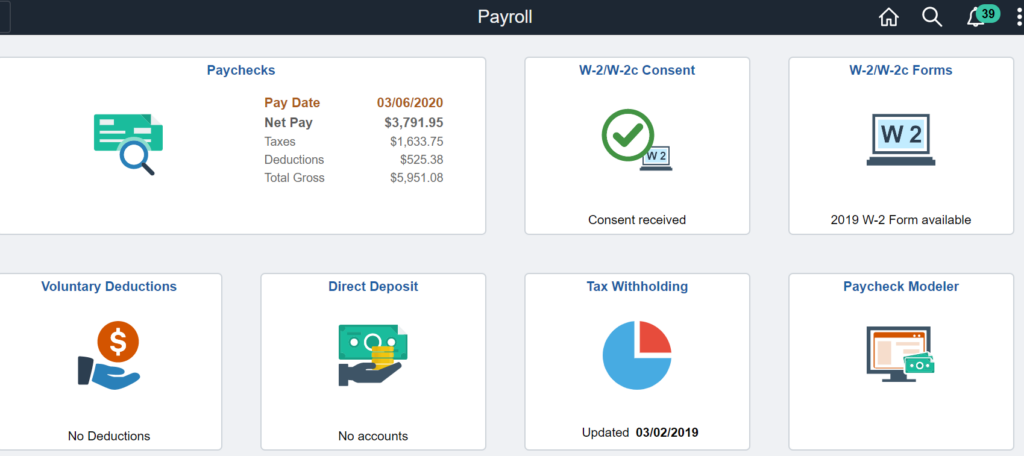1024x456 pixels.
Task: Open the Tax Withholding tile title
Action: pos(637,286)
